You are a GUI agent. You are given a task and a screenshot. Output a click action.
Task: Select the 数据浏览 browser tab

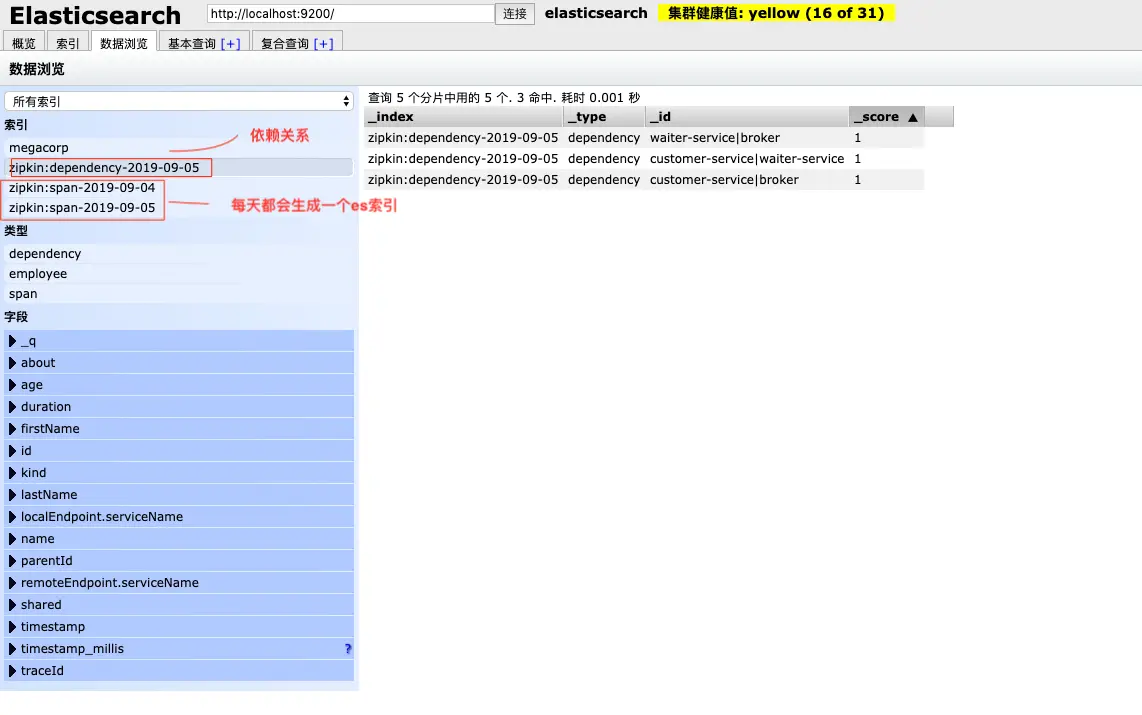[124, 43]
